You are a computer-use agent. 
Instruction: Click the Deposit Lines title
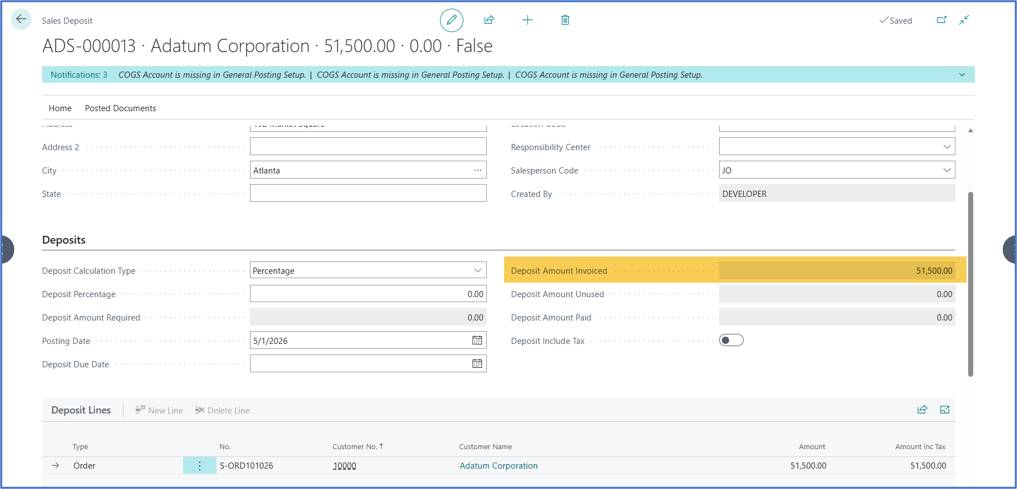click(x=81, y=410)
